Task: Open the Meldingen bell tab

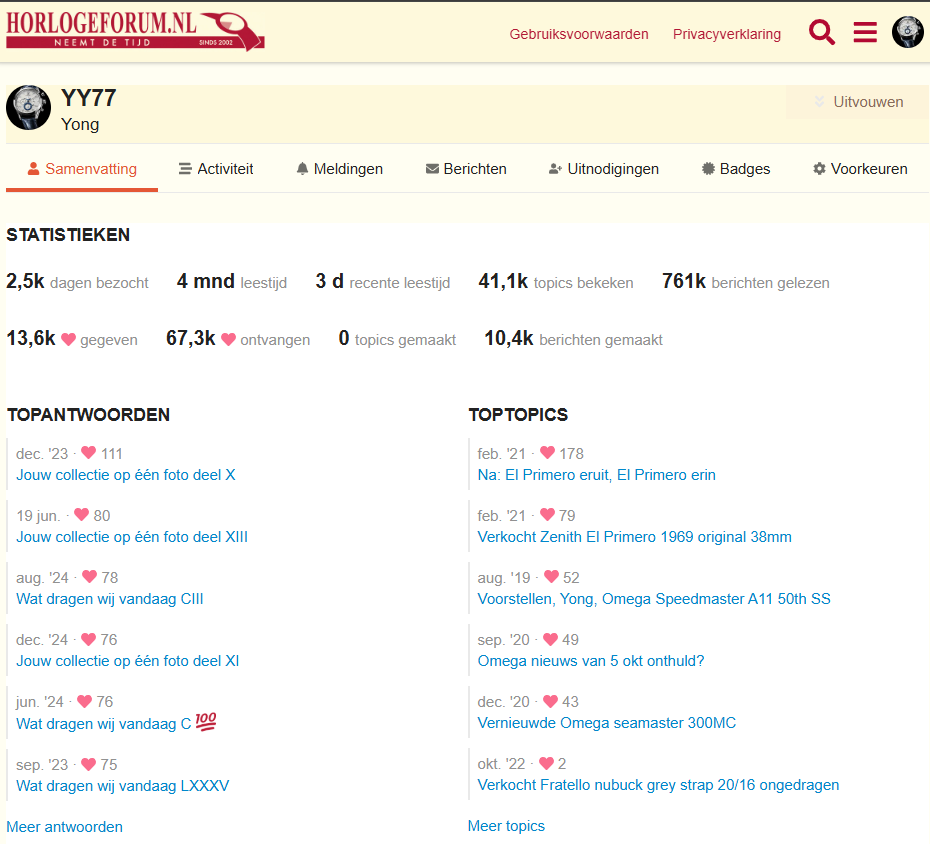Action: pos(339,169)
